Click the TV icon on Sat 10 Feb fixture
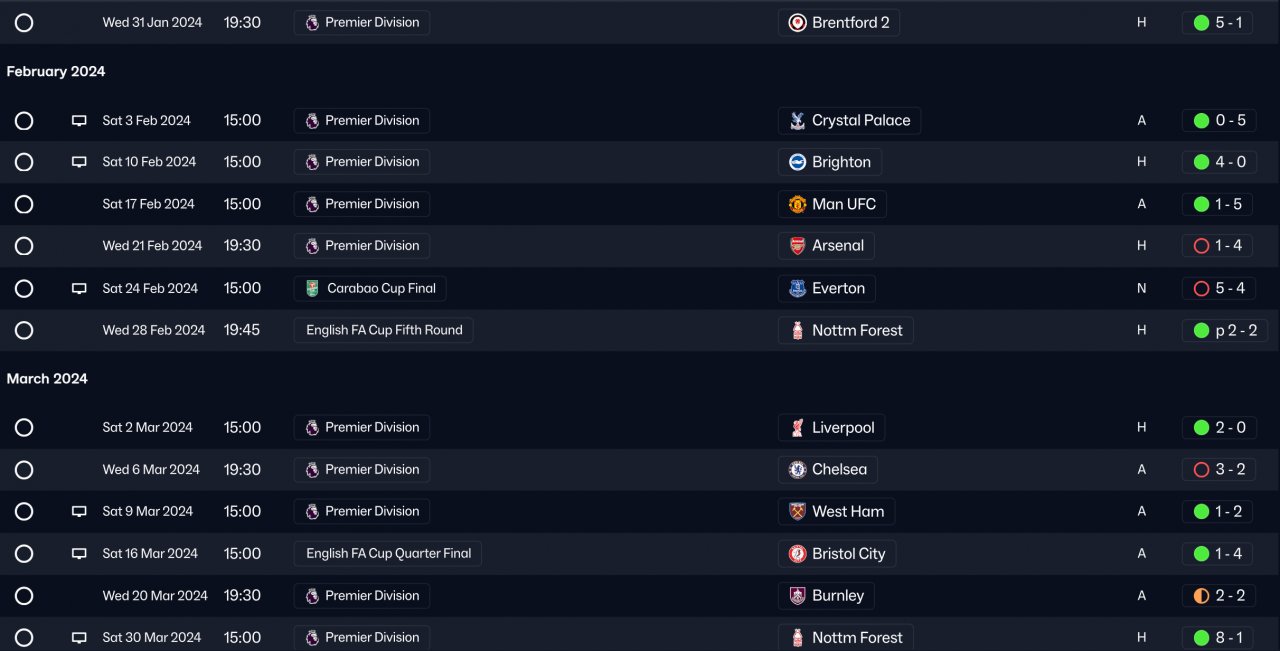Image resolution: width=1280 pixels, height=651 pixels. (x=79, y=162)
